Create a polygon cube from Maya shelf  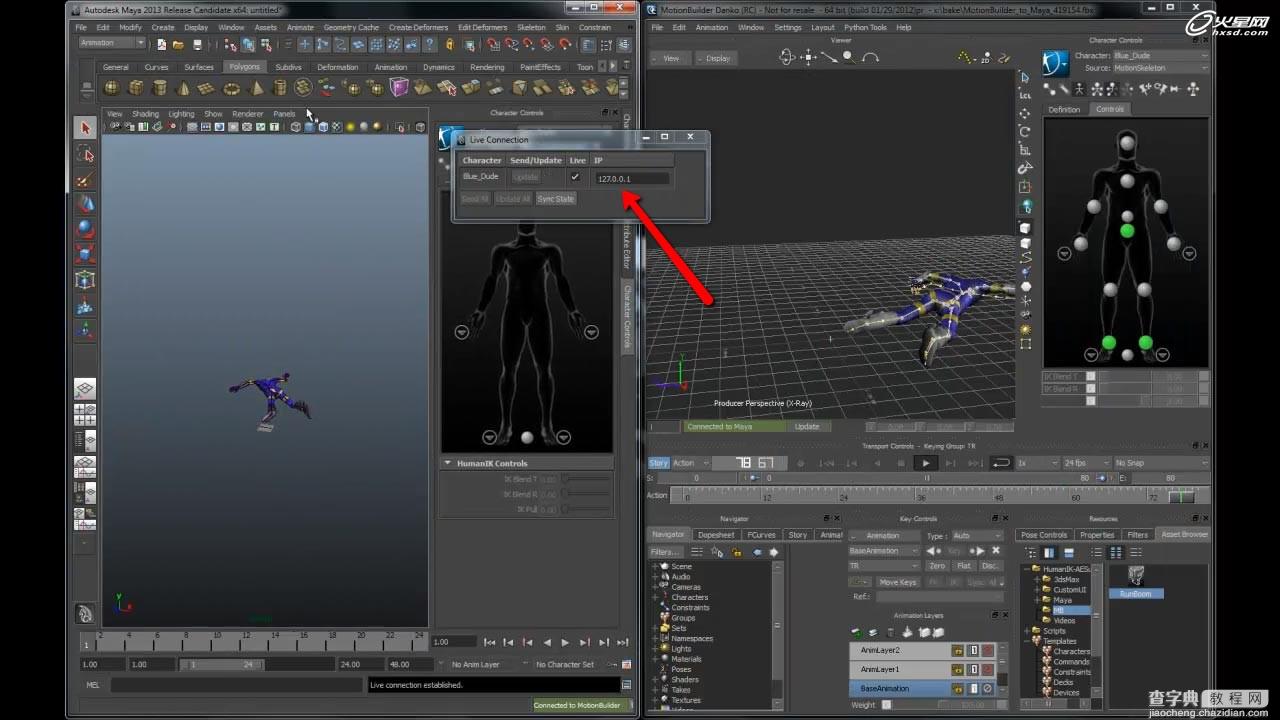click(135, 88)
